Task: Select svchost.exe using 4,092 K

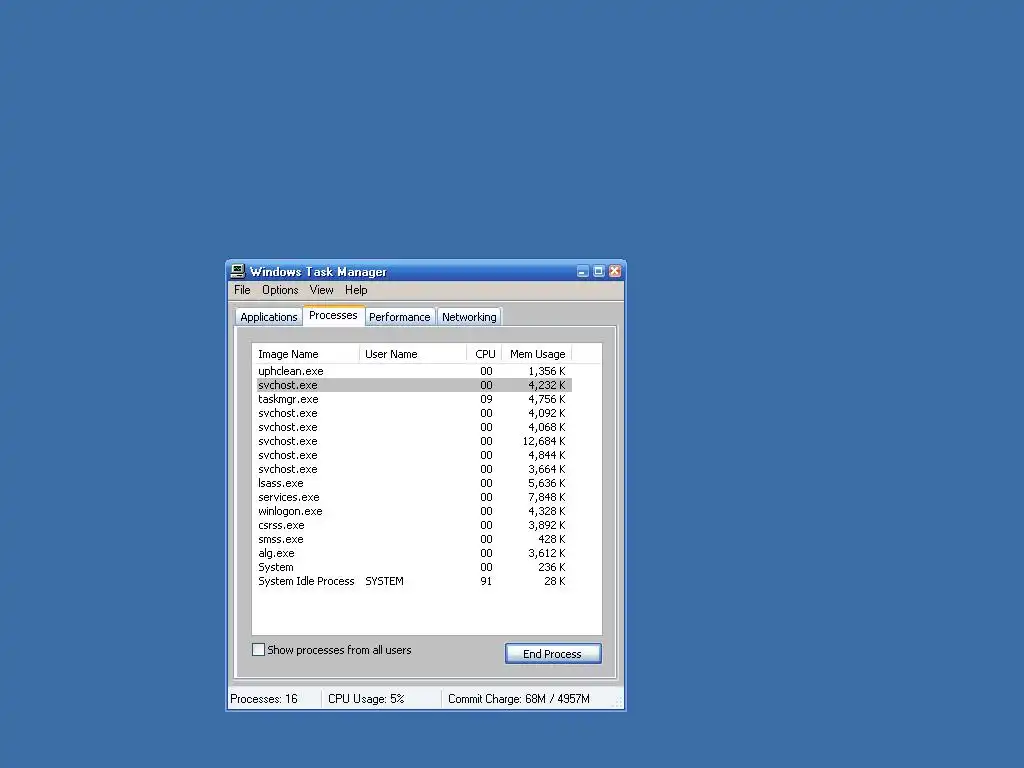Action: pyautogui.click(x=414, y=413)
